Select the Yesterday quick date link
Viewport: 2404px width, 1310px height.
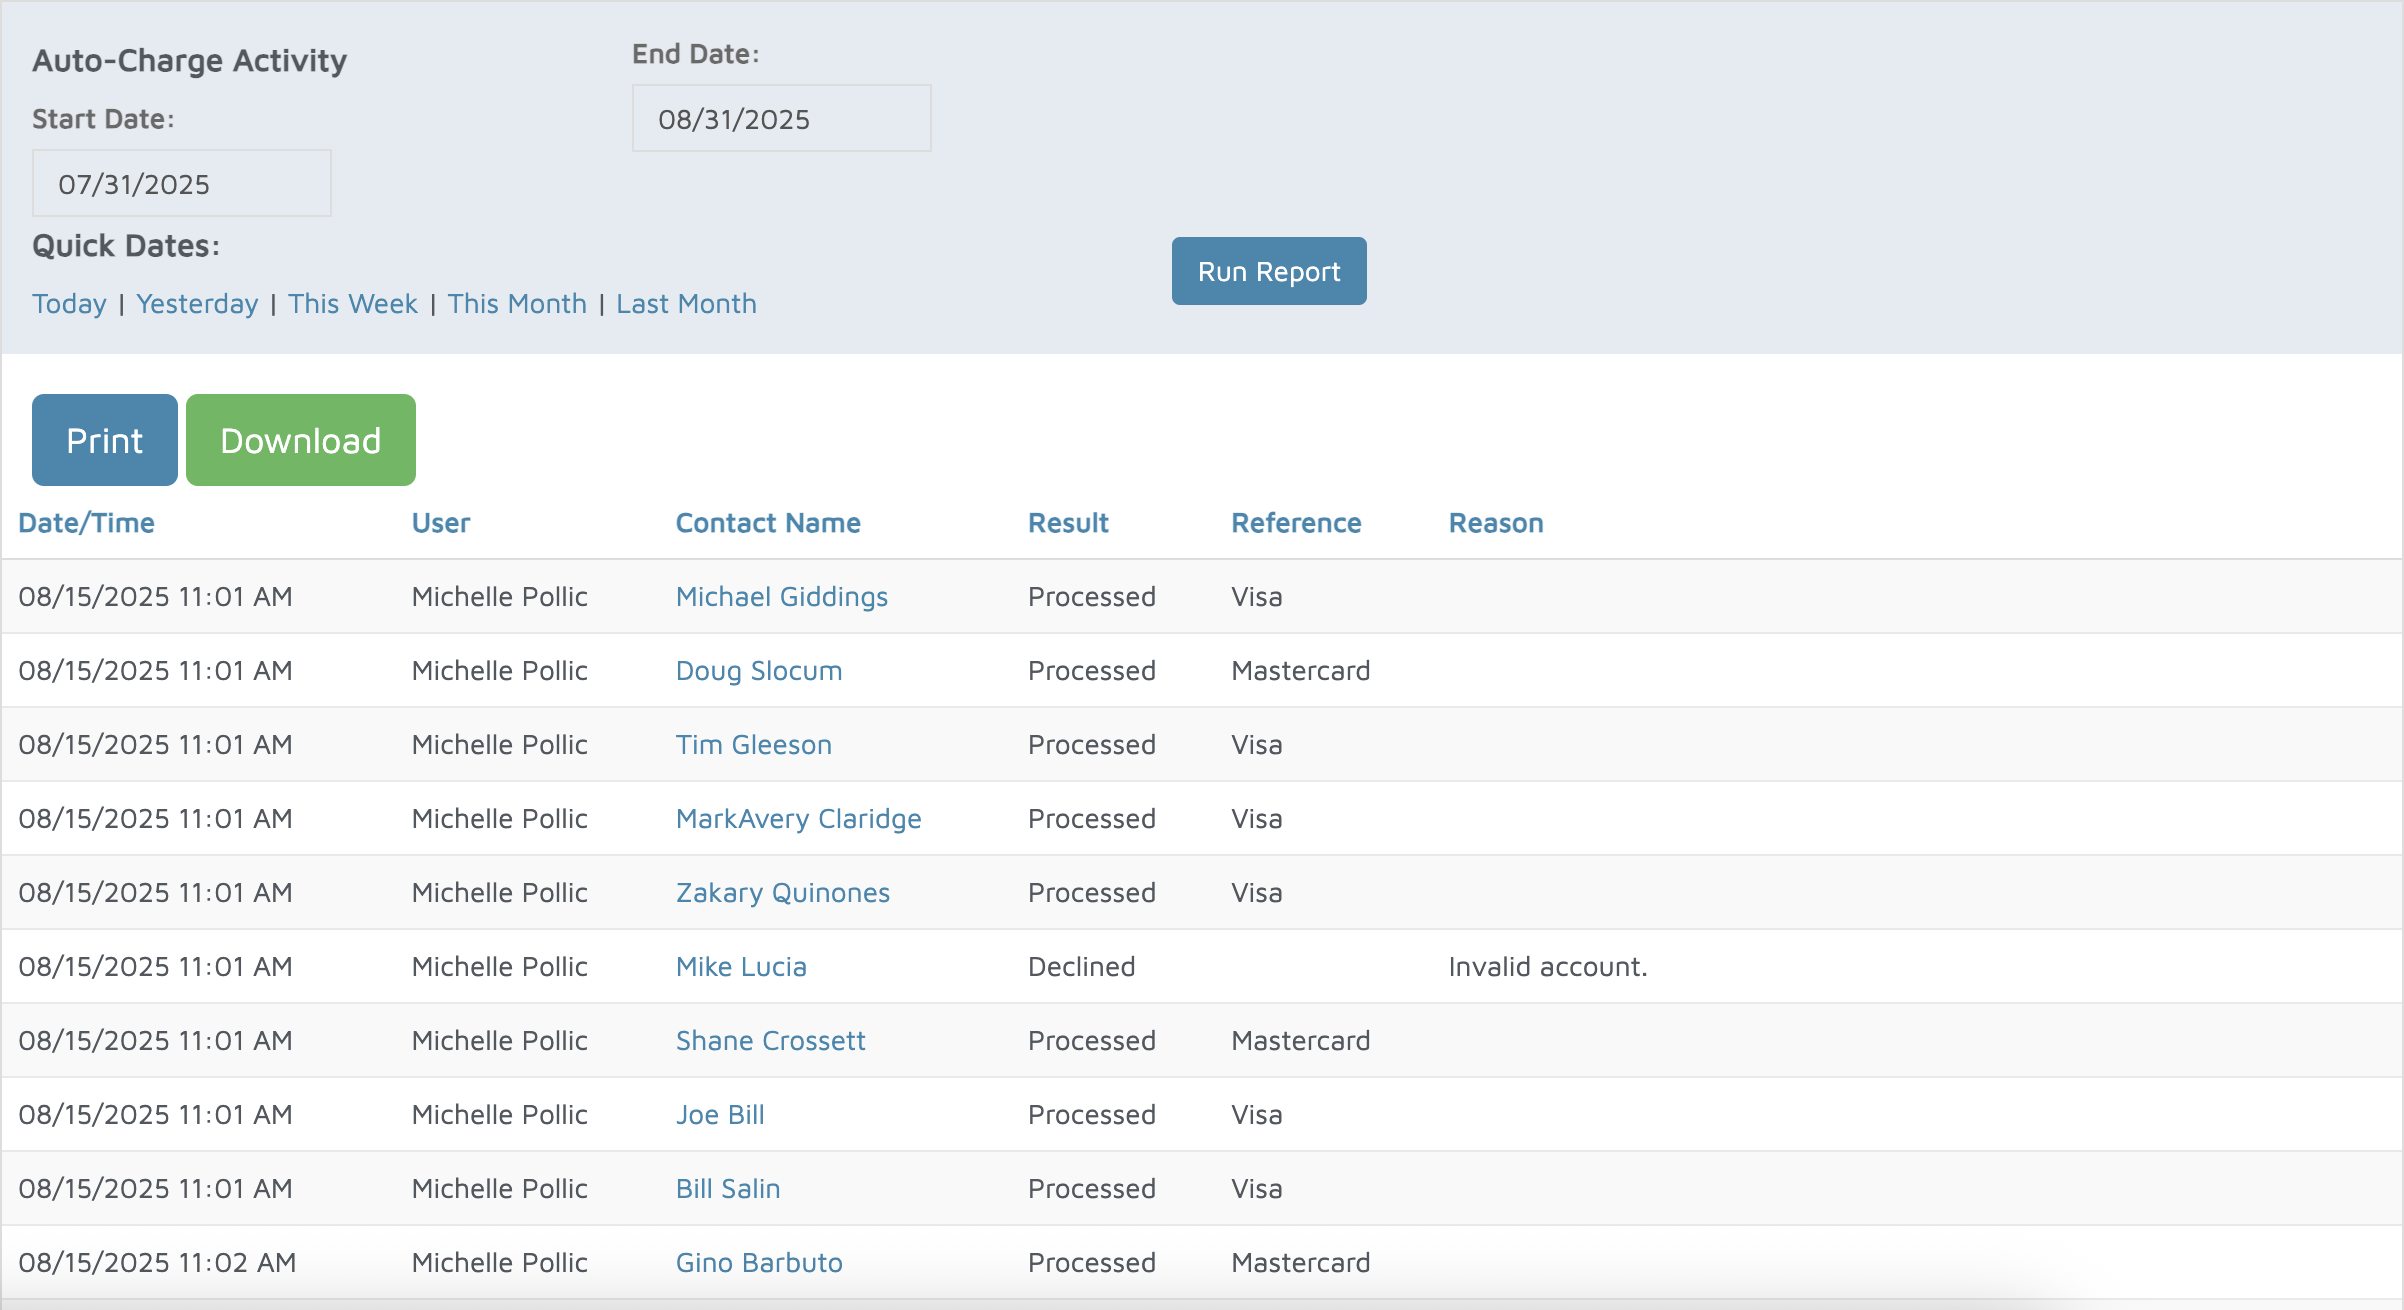coord(197,303)
